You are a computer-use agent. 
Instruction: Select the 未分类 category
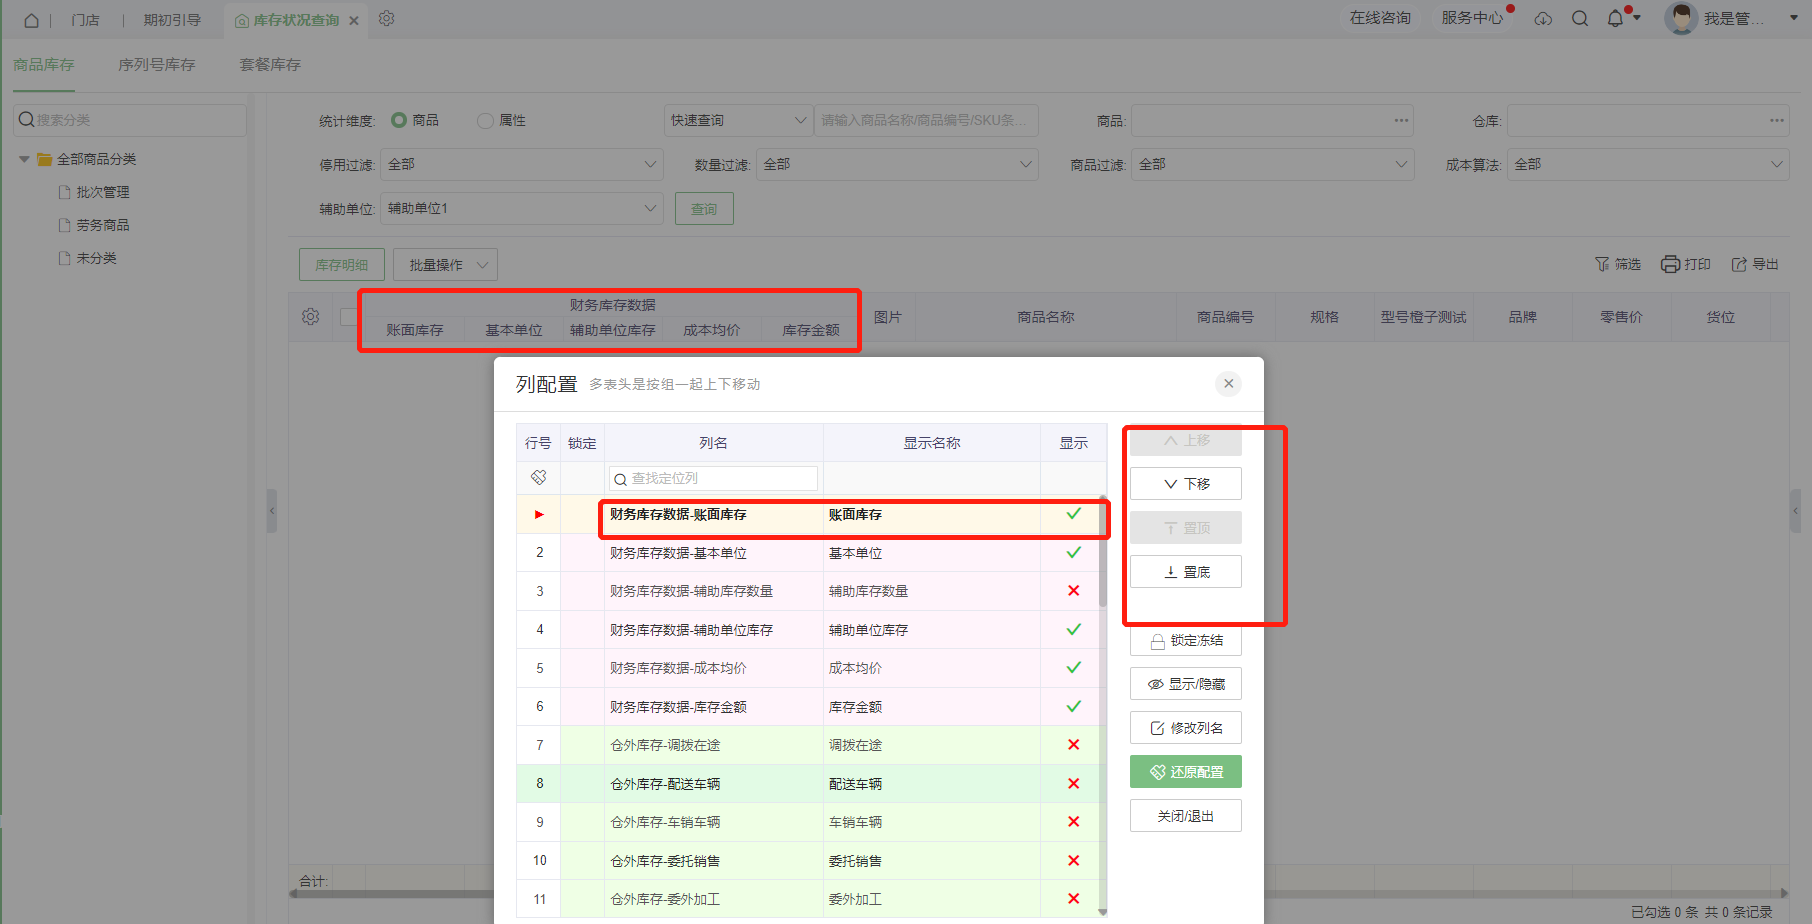[x=96, y=258]
